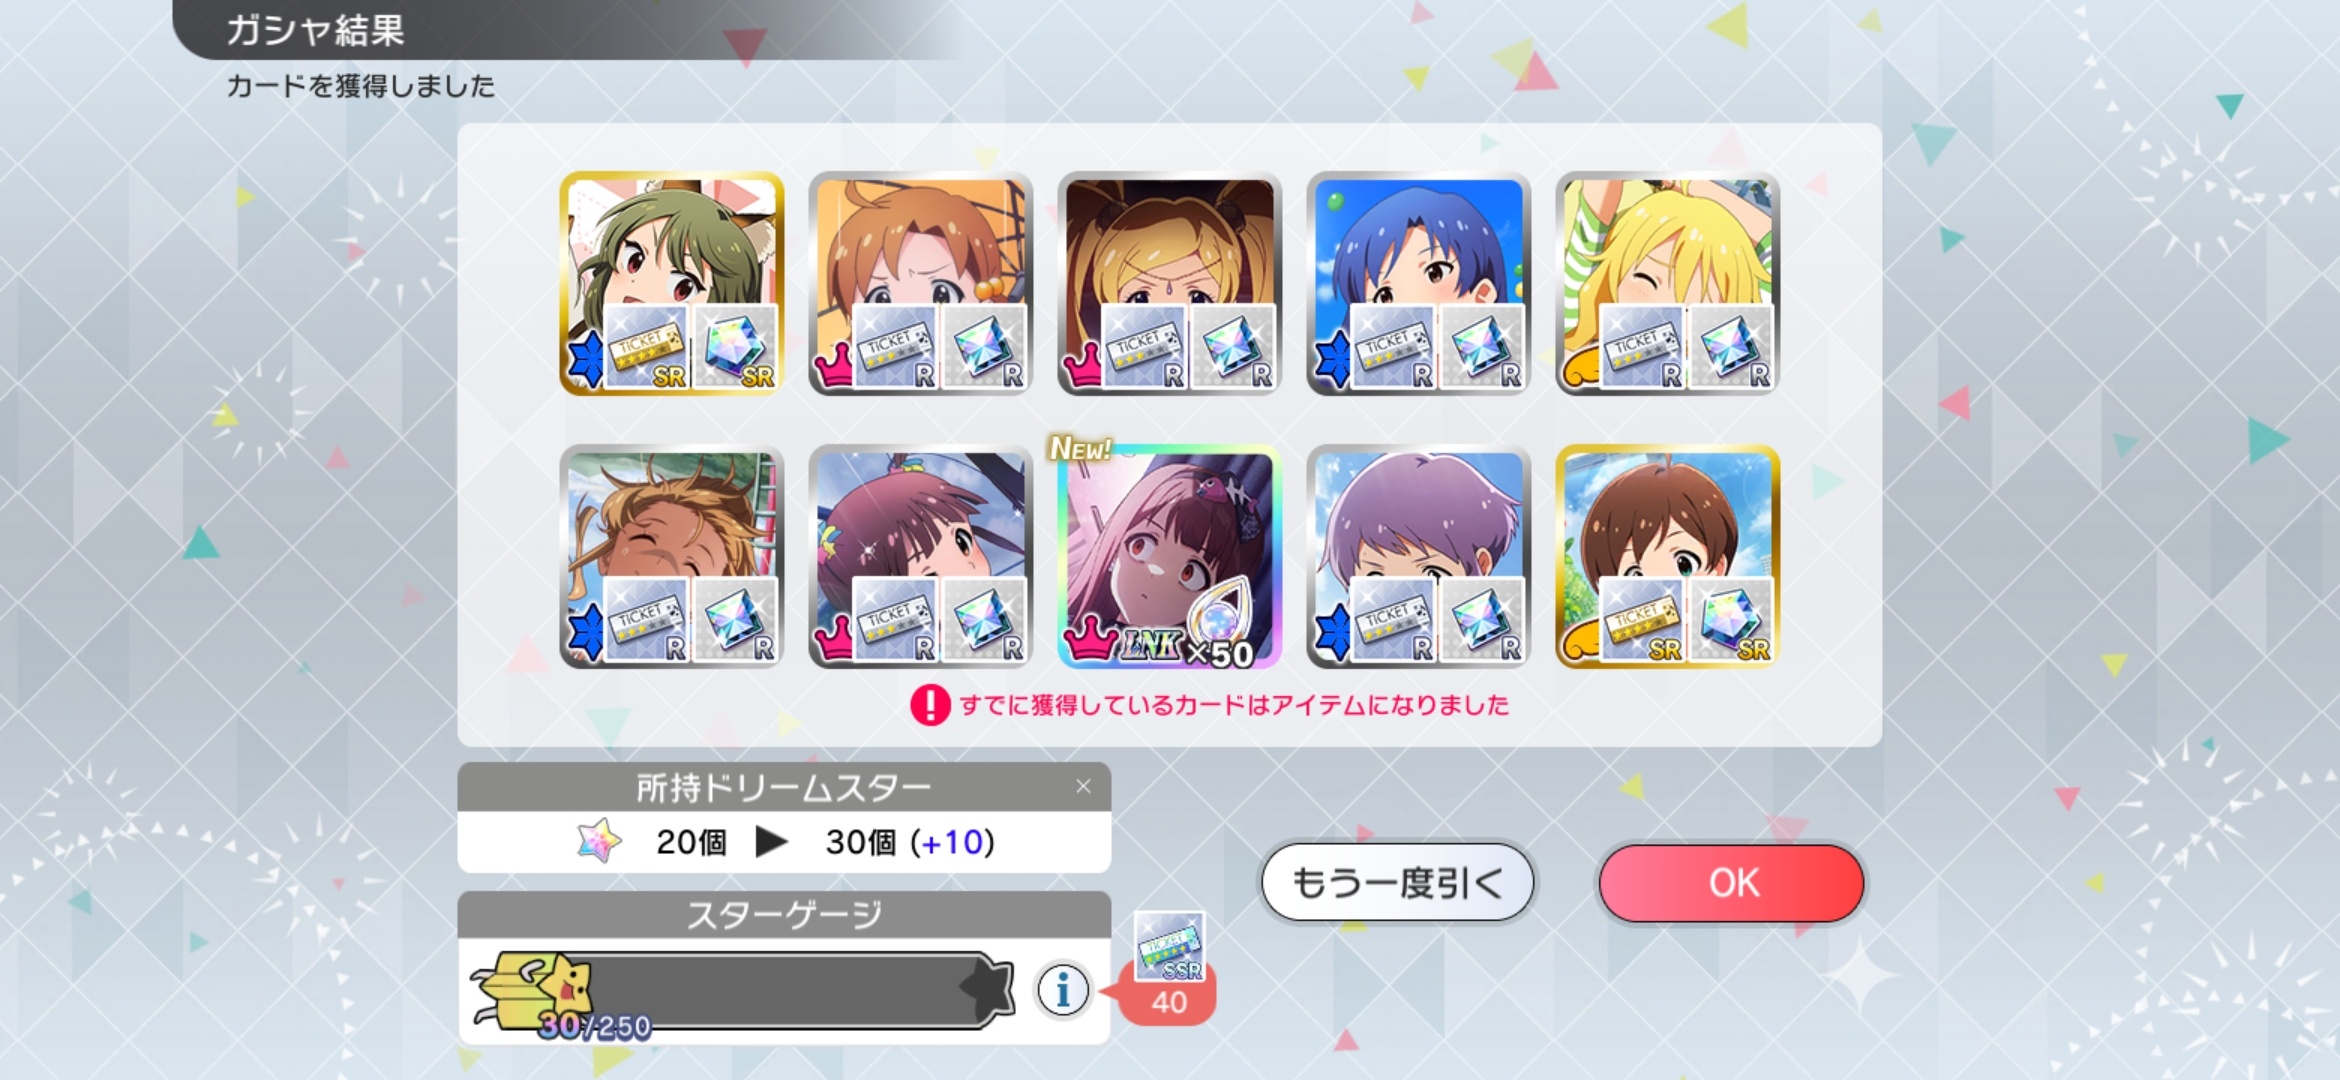This screenshot has width=2340, height=1080.
Task: Close the Dream Star panel
Action: point(1083,787)
